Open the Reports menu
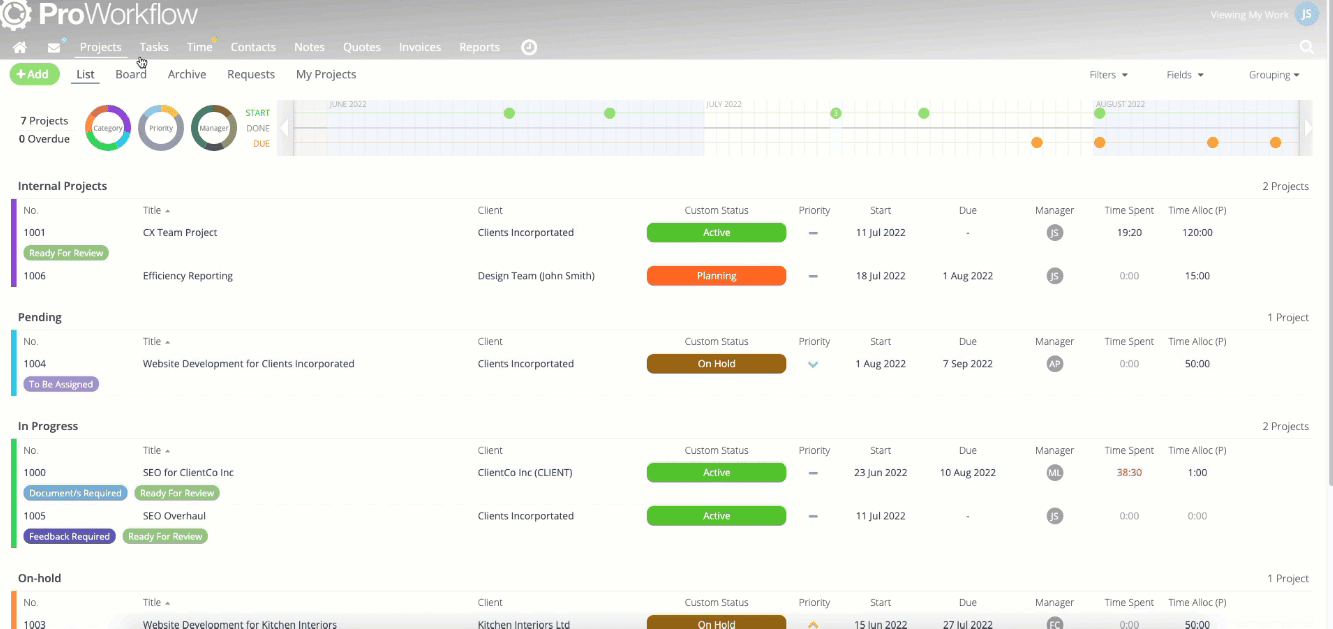This screenshot has height=629, width=1333. 479,47
